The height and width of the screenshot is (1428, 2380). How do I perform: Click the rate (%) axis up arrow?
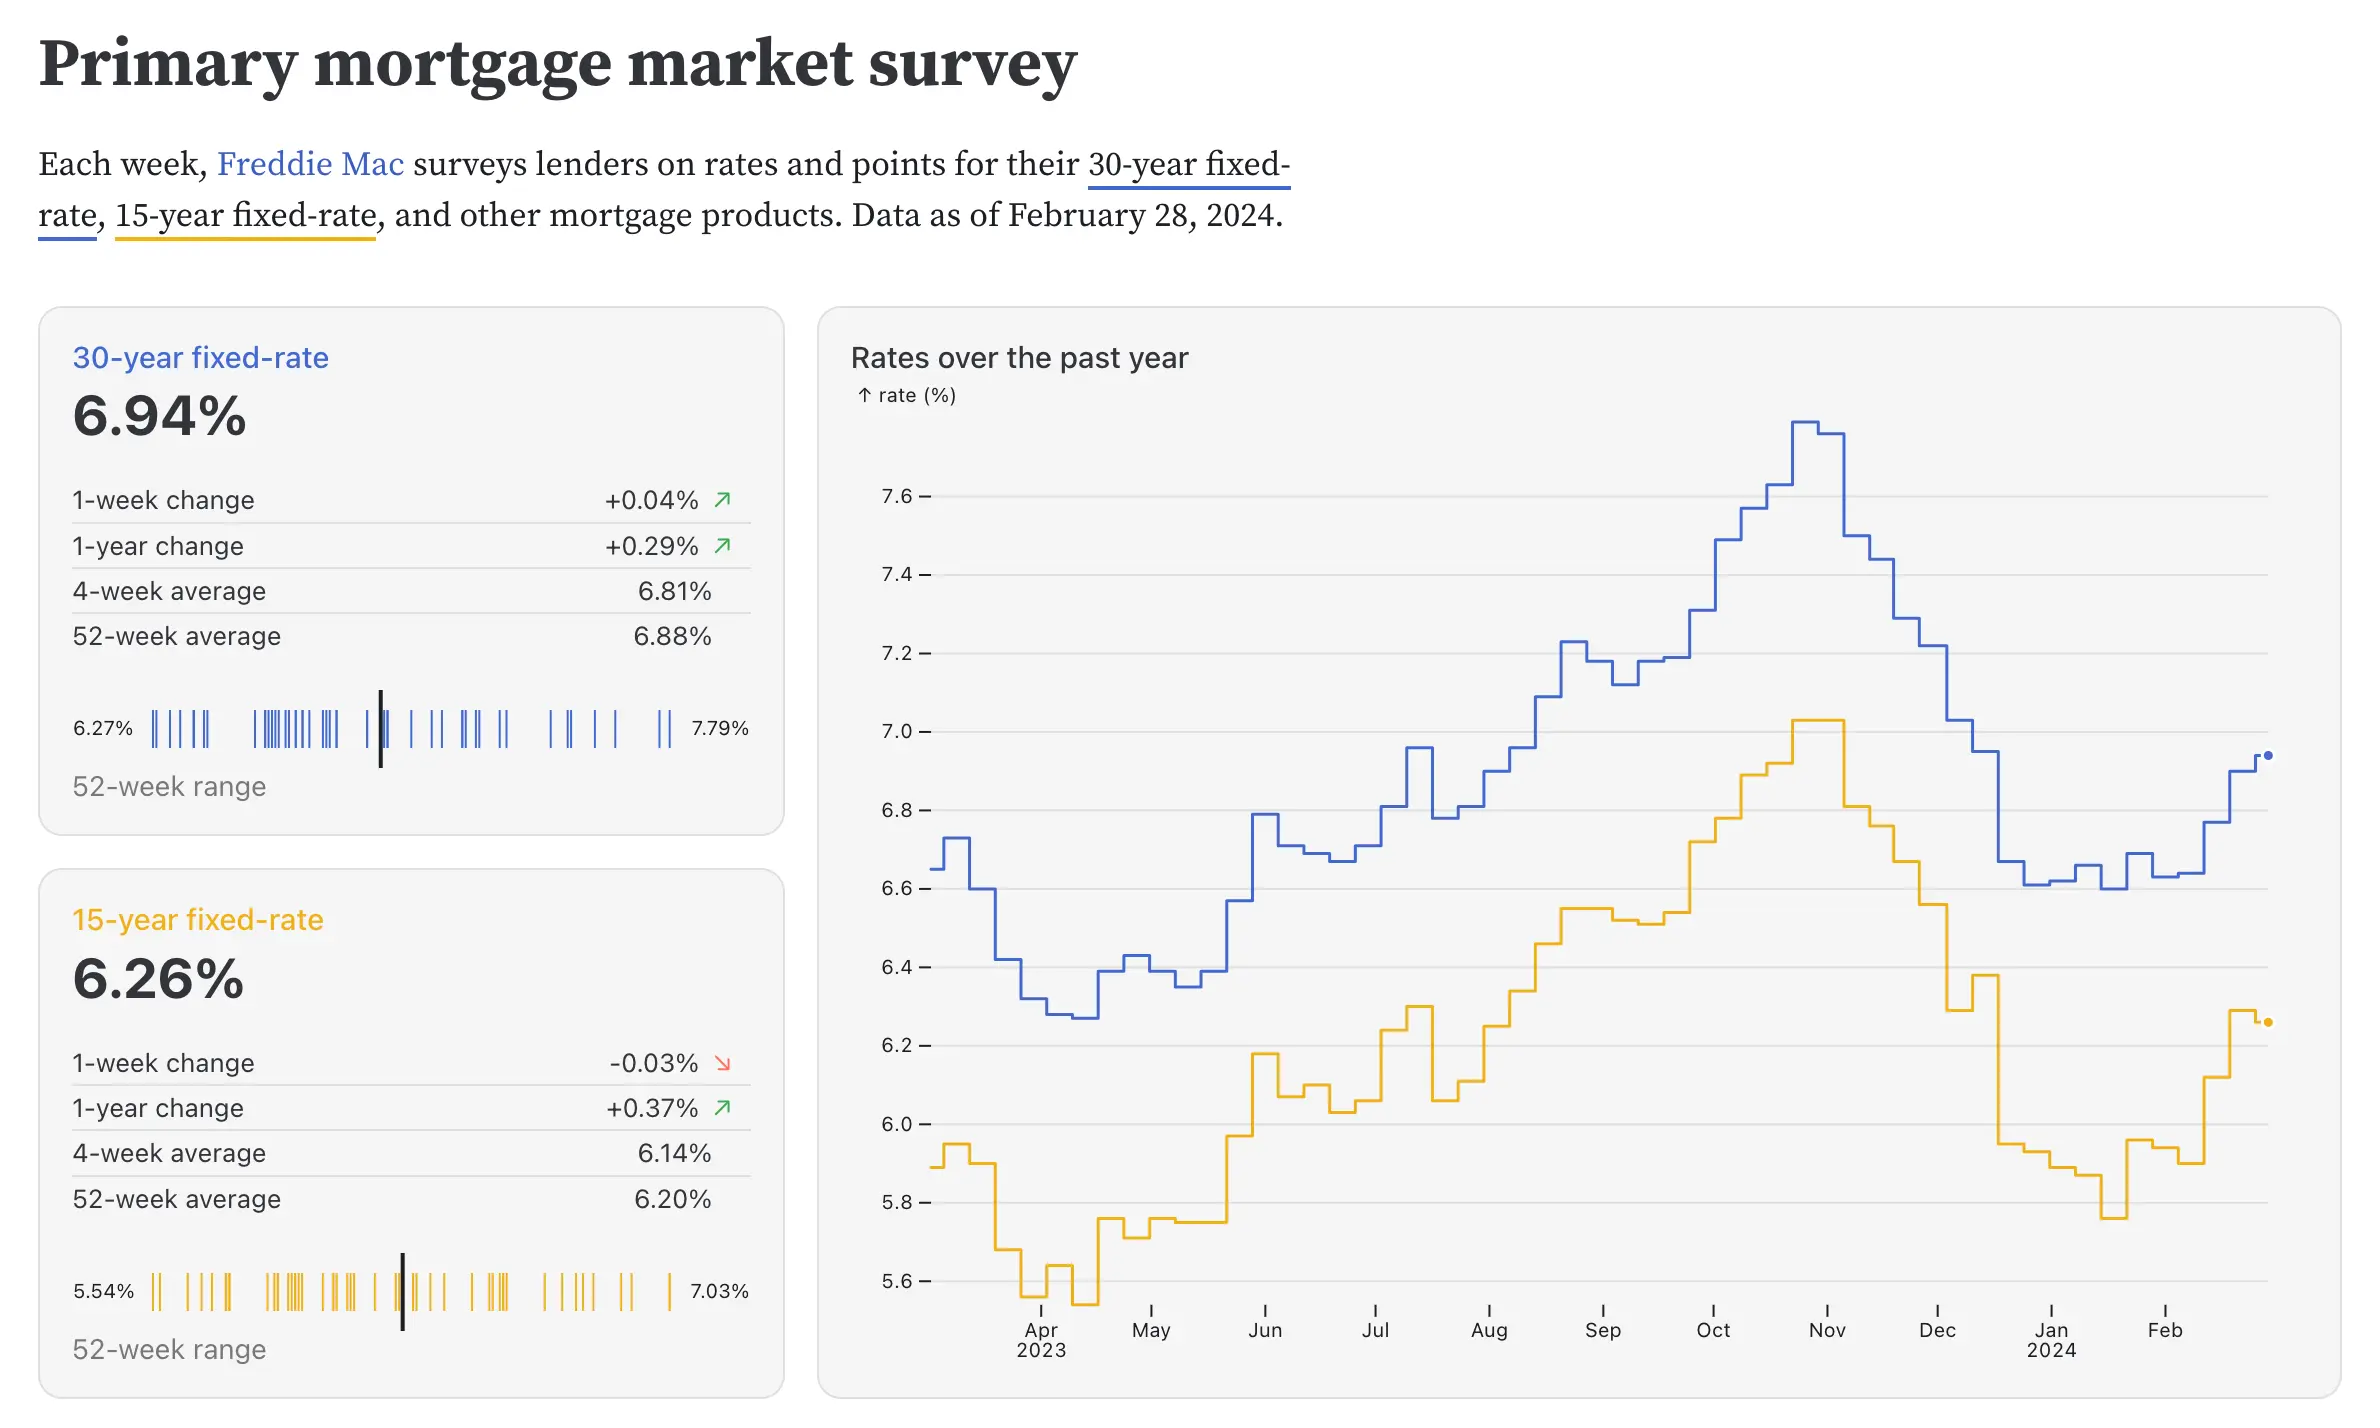pos(864,395)
